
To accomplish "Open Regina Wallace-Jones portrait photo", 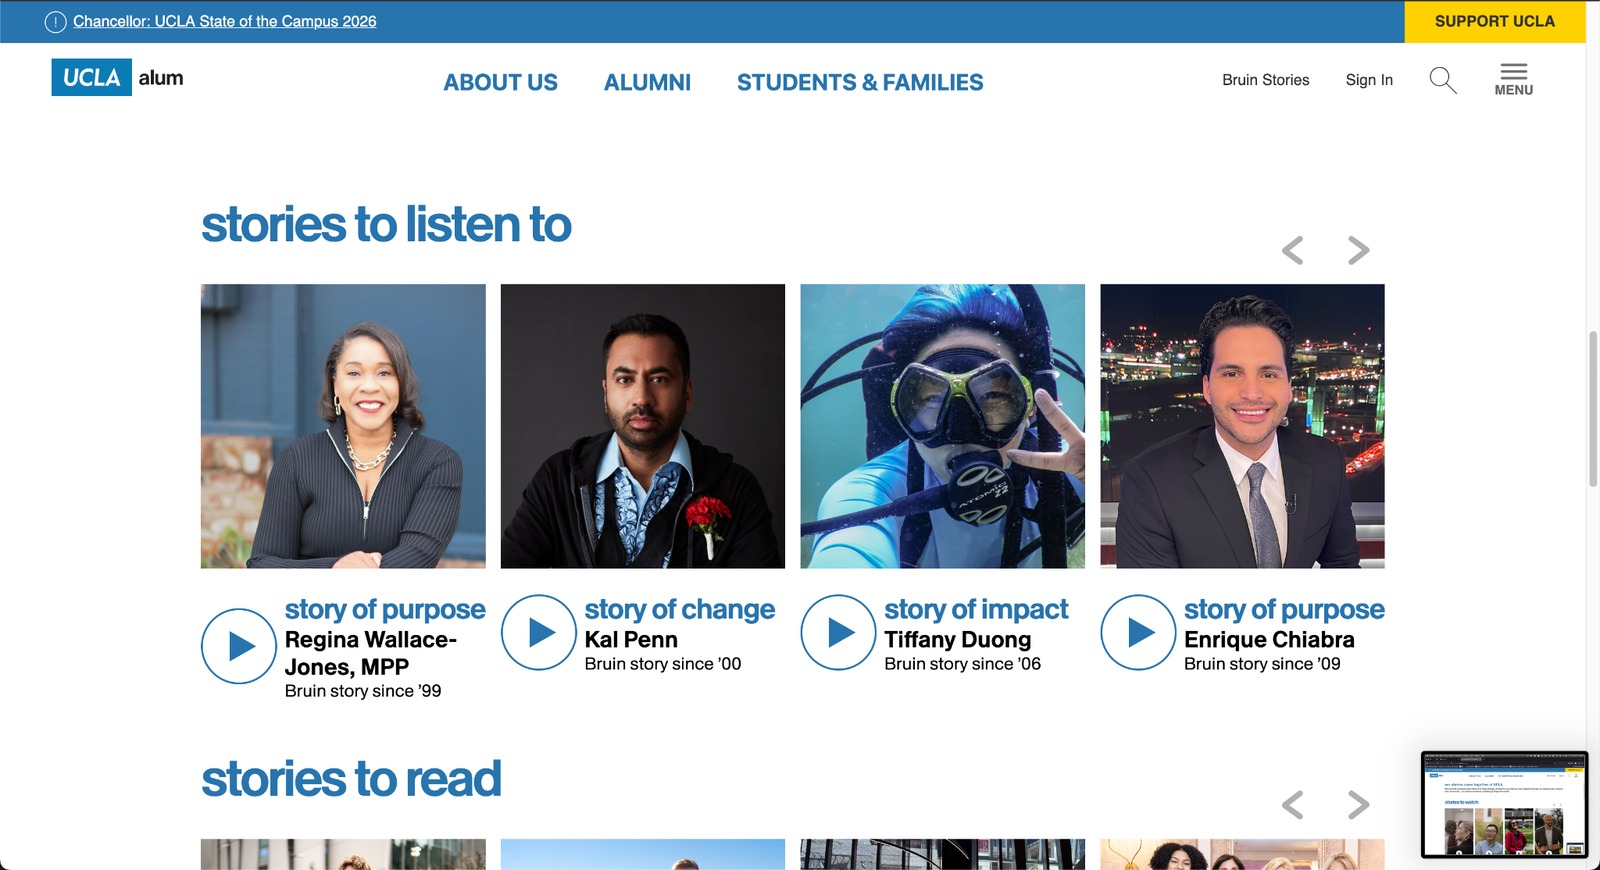I will point(343,426).
